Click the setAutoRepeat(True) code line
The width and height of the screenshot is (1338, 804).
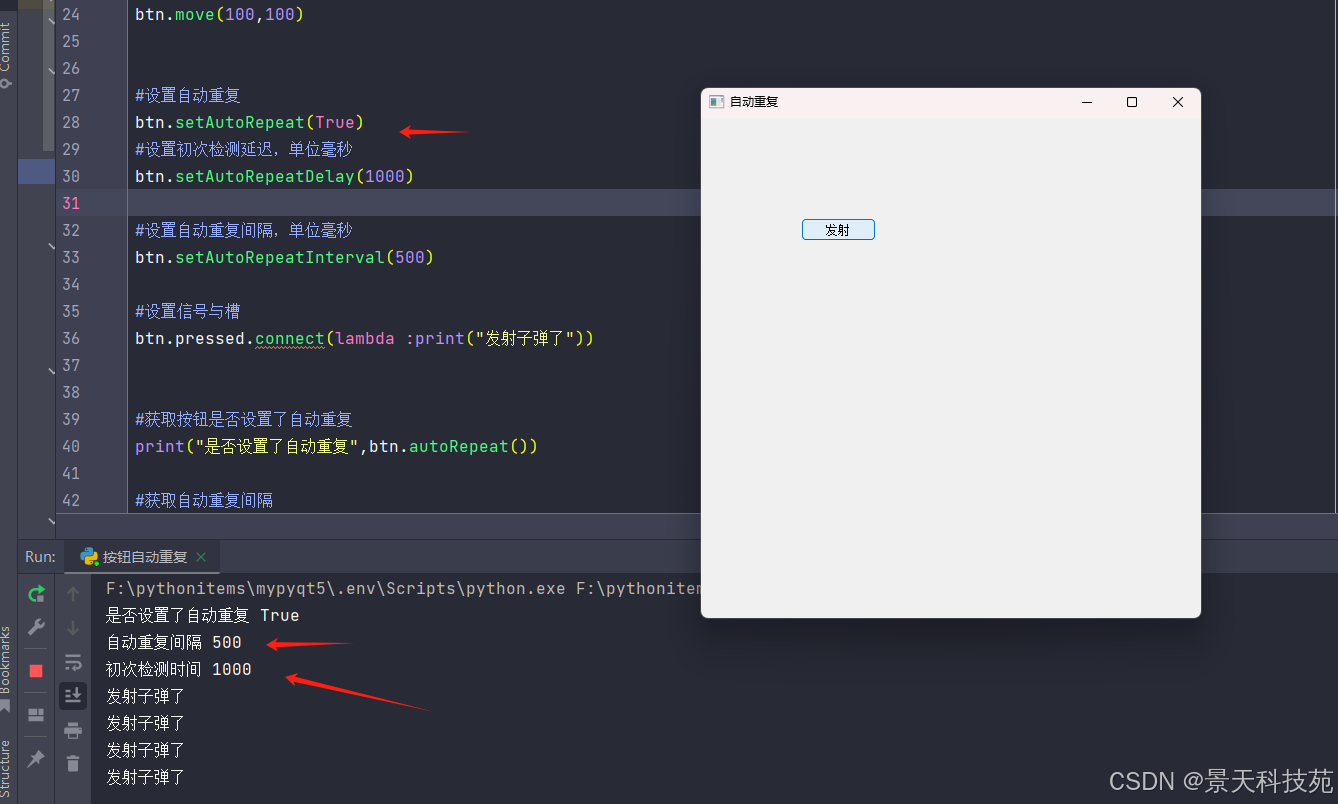tap(250, 122)
